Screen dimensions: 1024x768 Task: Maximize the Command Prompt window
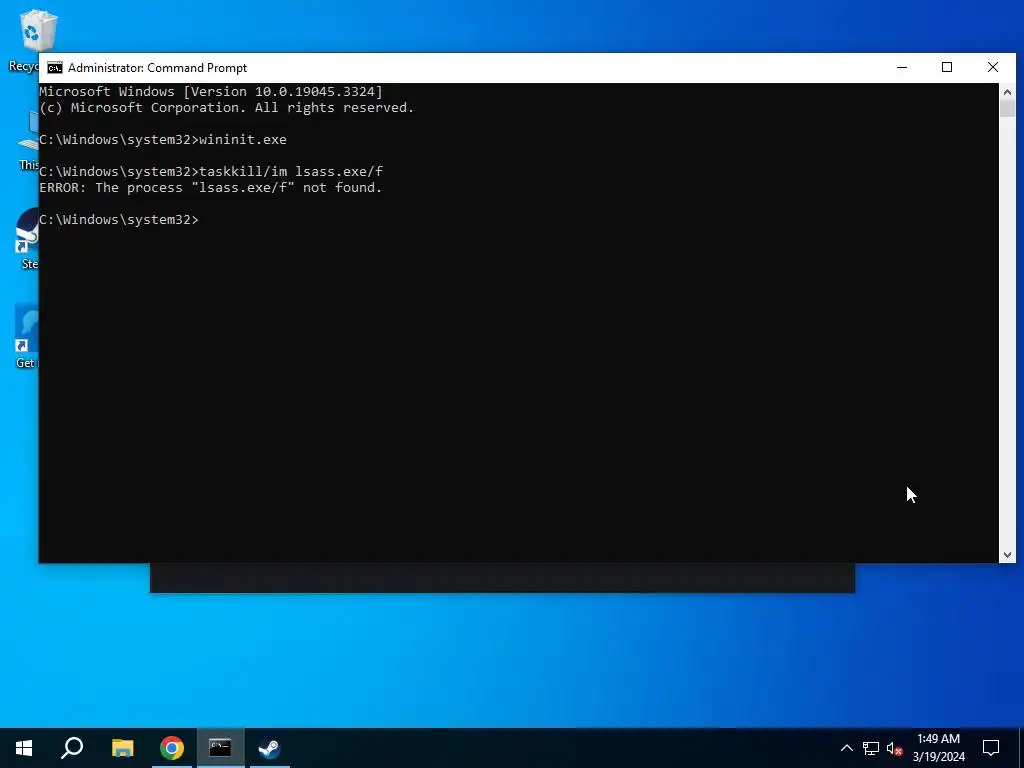coord(947,67)
